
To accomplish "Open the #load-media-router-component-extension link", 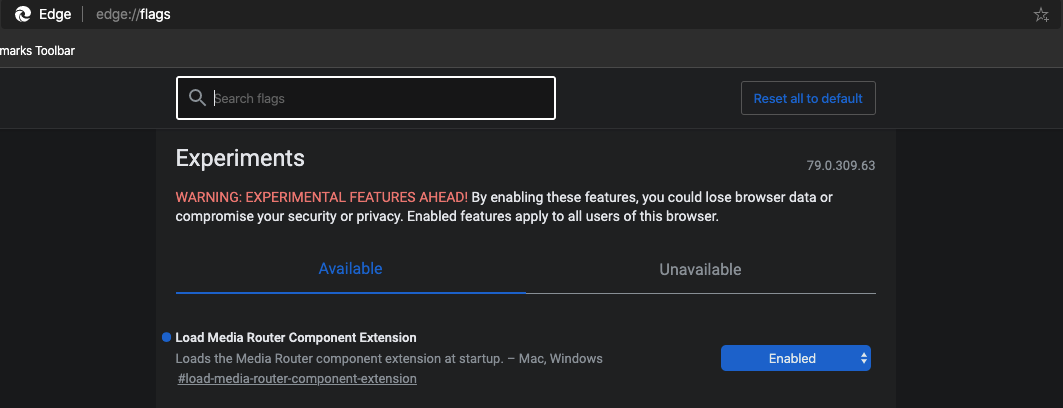I will click(x=297, y=379).
